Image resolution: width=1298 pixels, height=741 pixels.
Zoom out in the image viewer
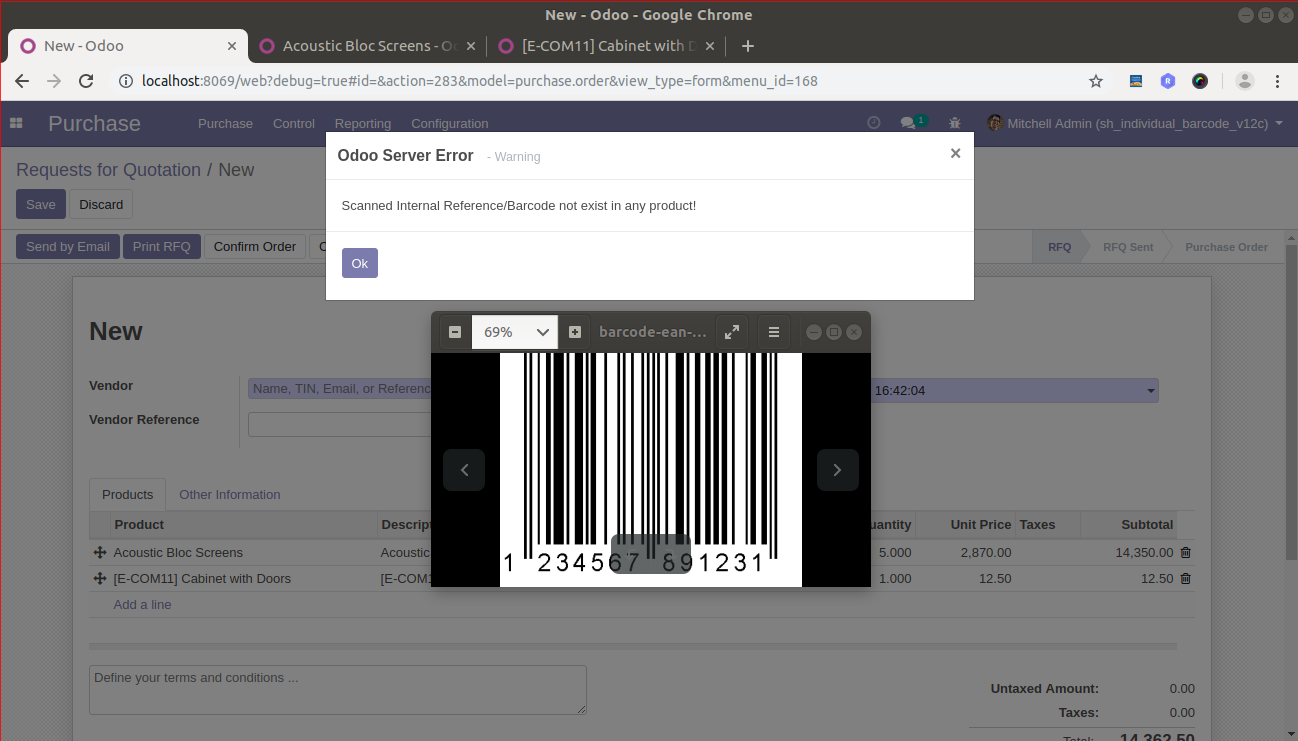pos(455,332)
